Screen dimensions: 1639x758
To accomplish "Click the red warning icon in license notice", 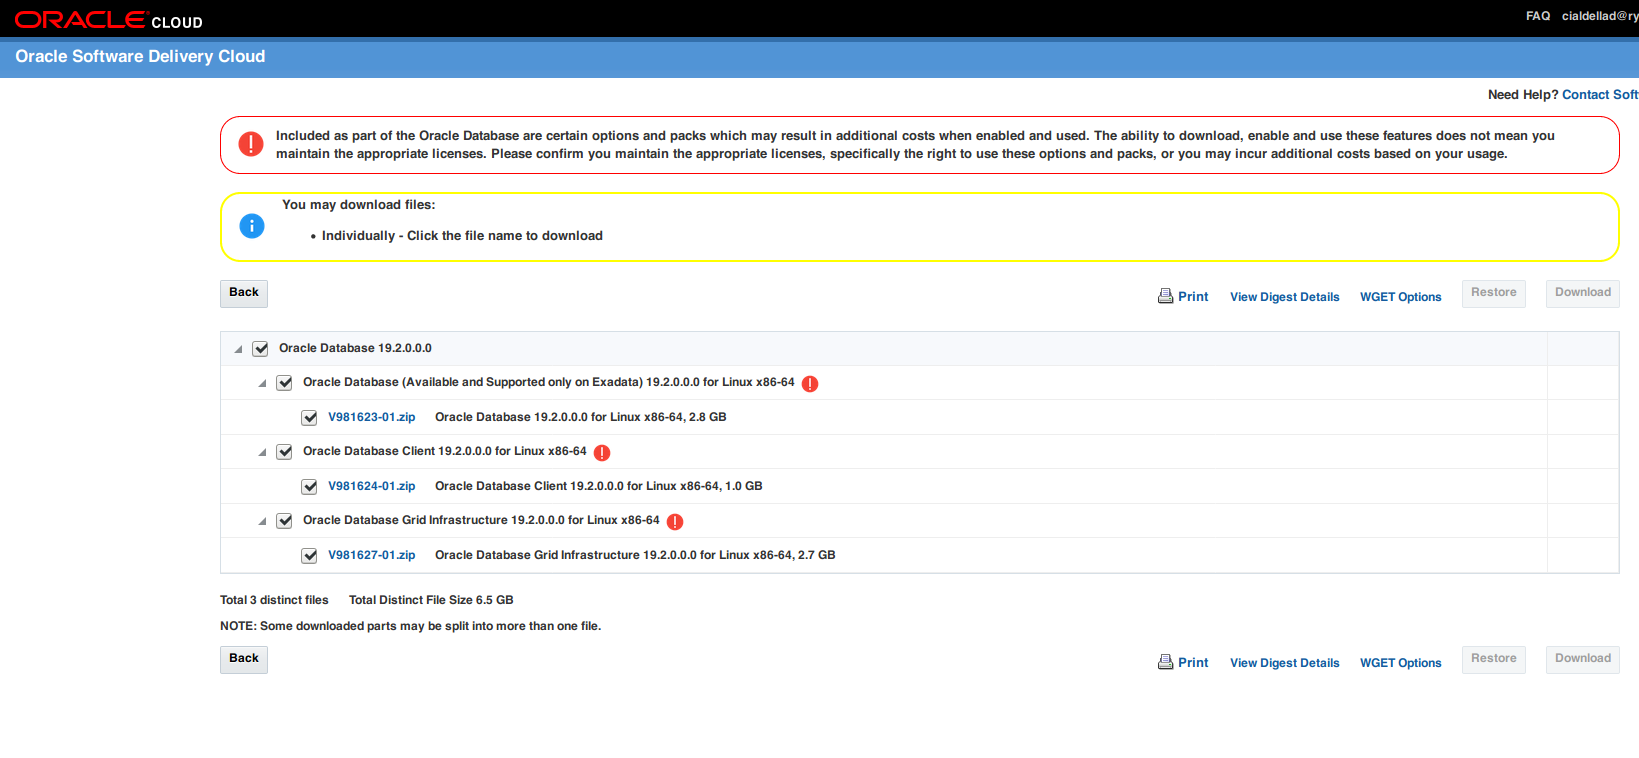I will 251,144.
